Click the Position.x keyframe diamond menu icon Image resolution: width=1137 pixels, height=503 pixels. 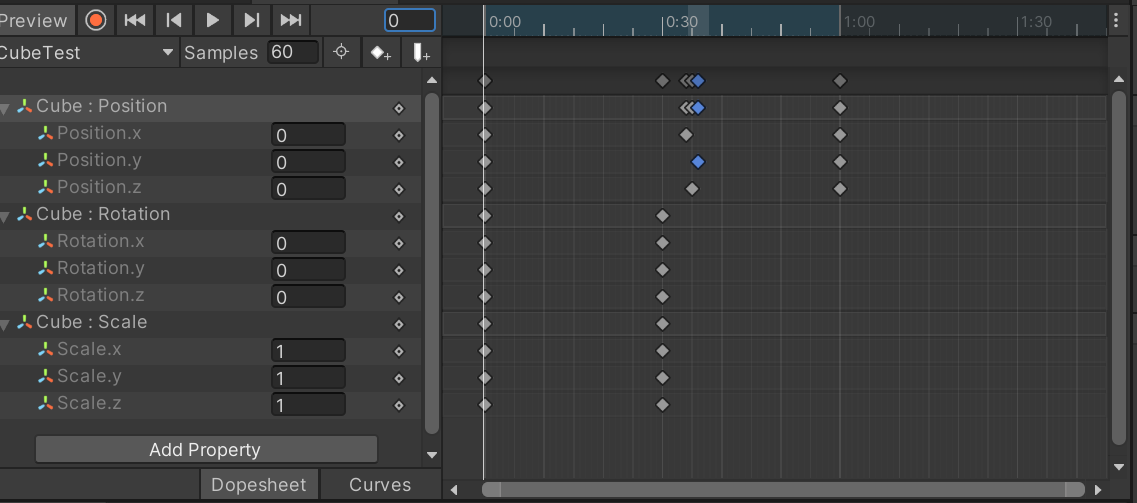[398, 136]
